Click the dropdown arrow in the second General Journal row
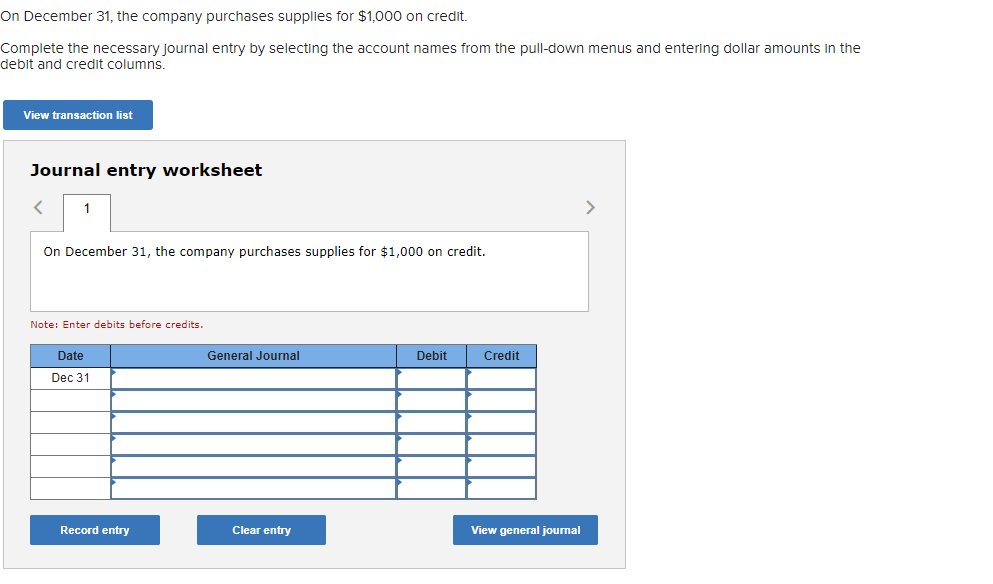Viewport: 993px width, 584px height. pyautogui.click(x=116, y=394)
